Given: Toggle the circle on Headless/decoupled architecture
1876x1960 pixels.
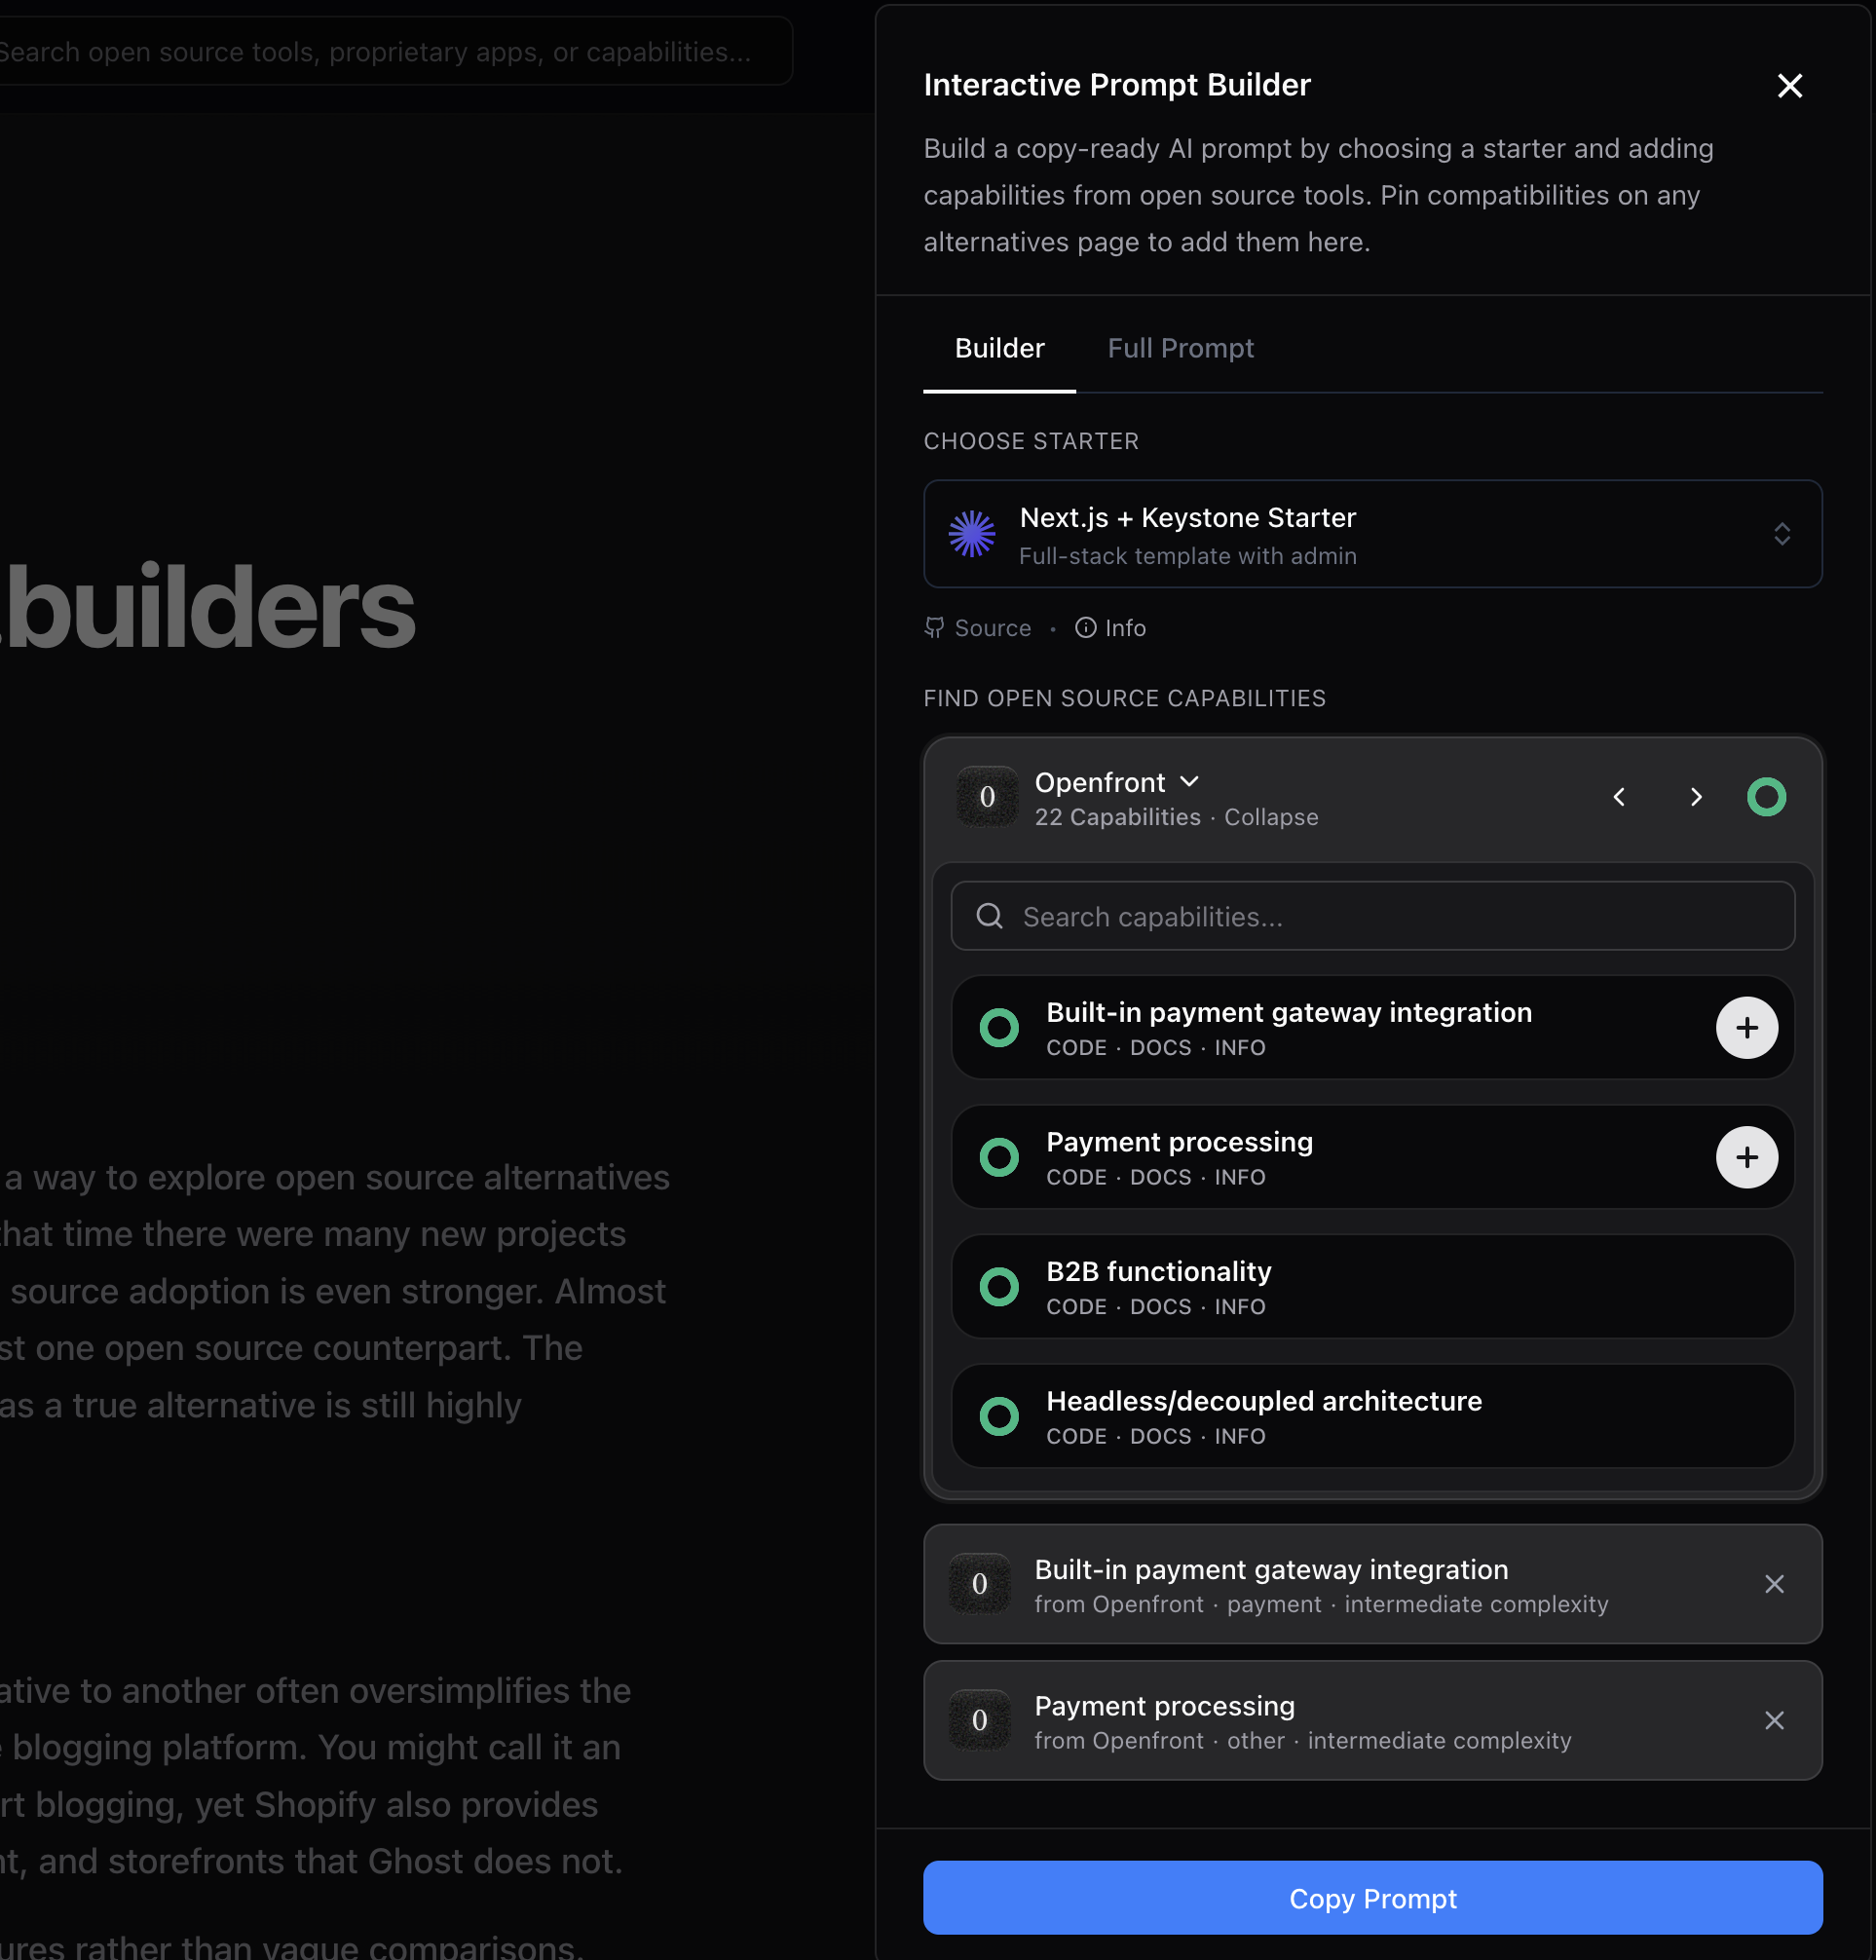Looking at the screenshot, I should pyautogui.click(x=998, y=1416).
